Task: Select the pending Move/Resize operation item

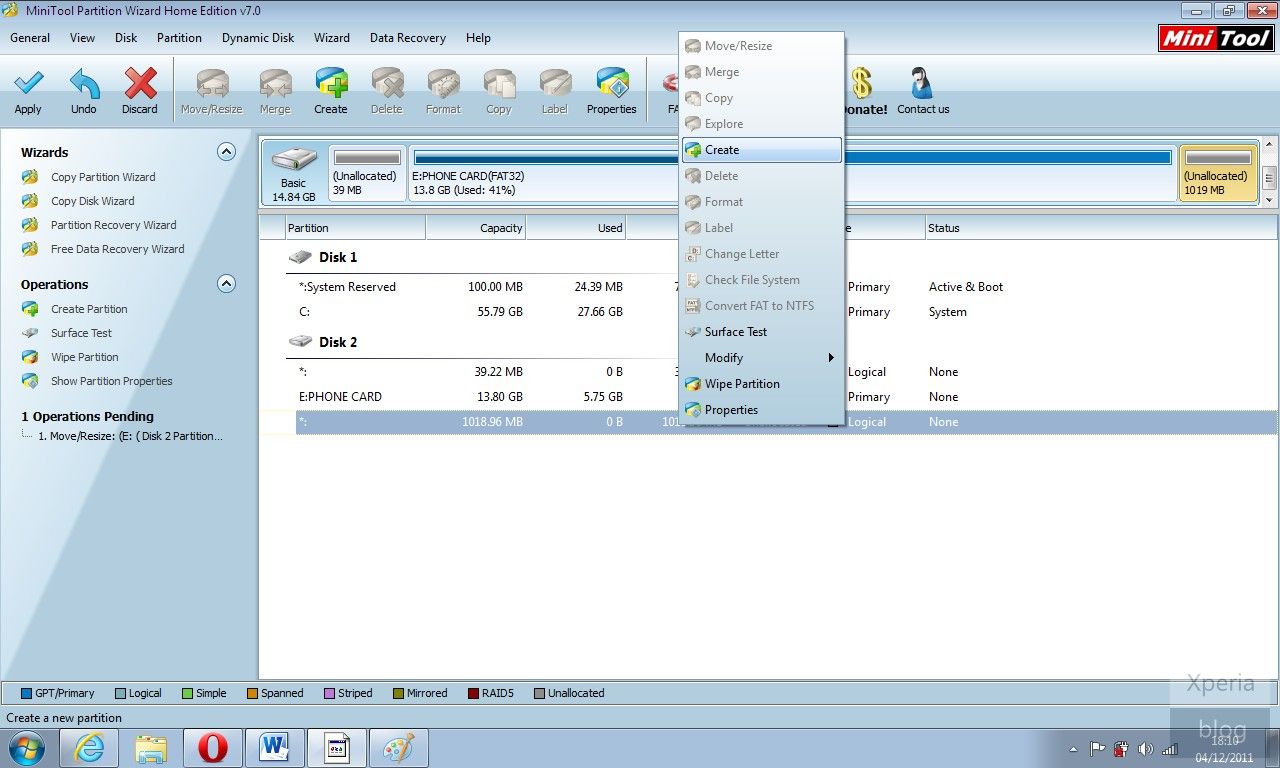Action: pos(130,436)
